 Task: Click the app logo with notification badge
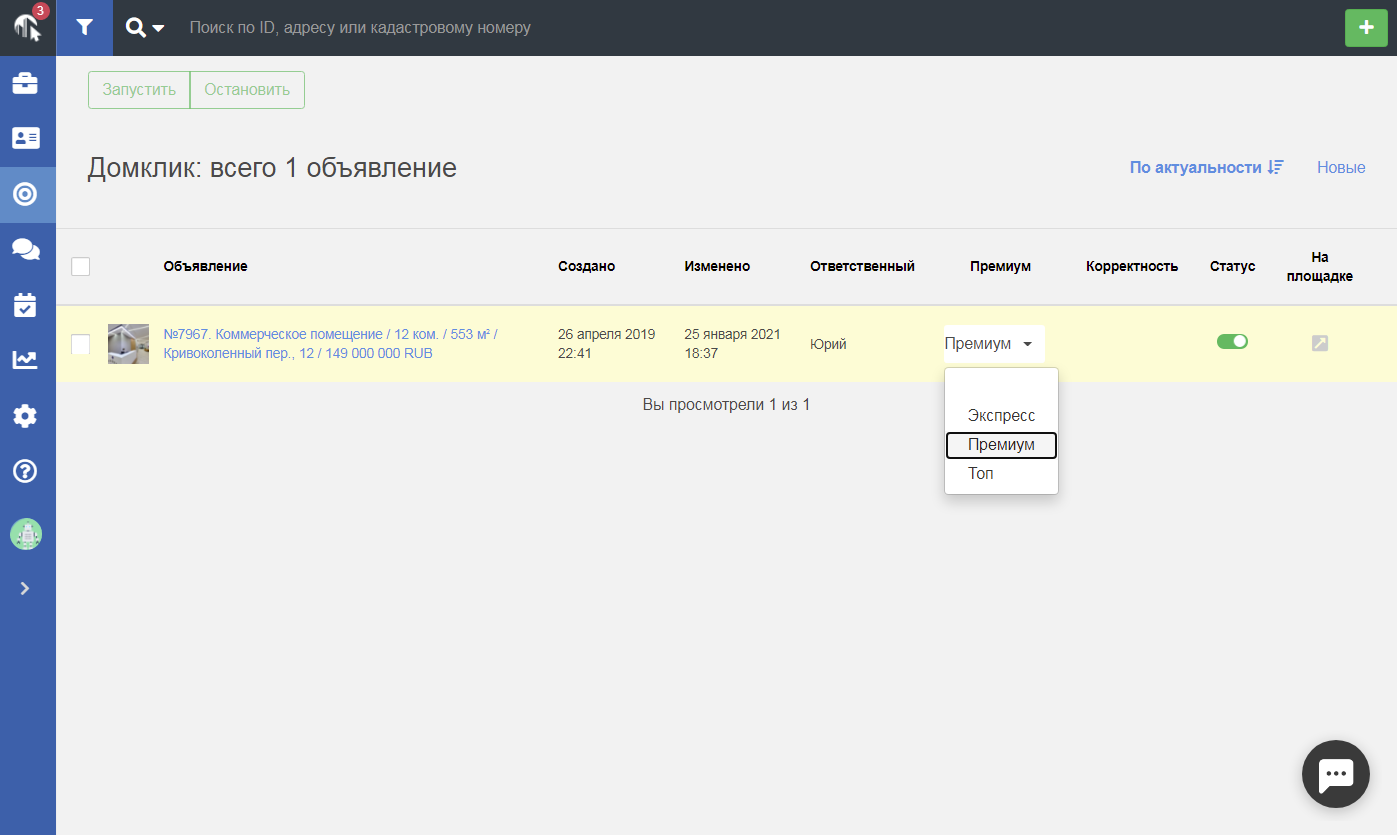coord(27,26)
